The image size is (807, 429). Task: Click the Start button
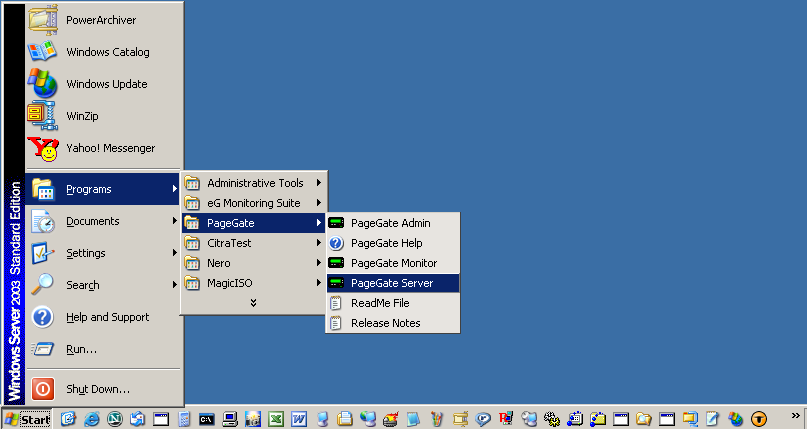pyautogui.click(x=27, y=419)
